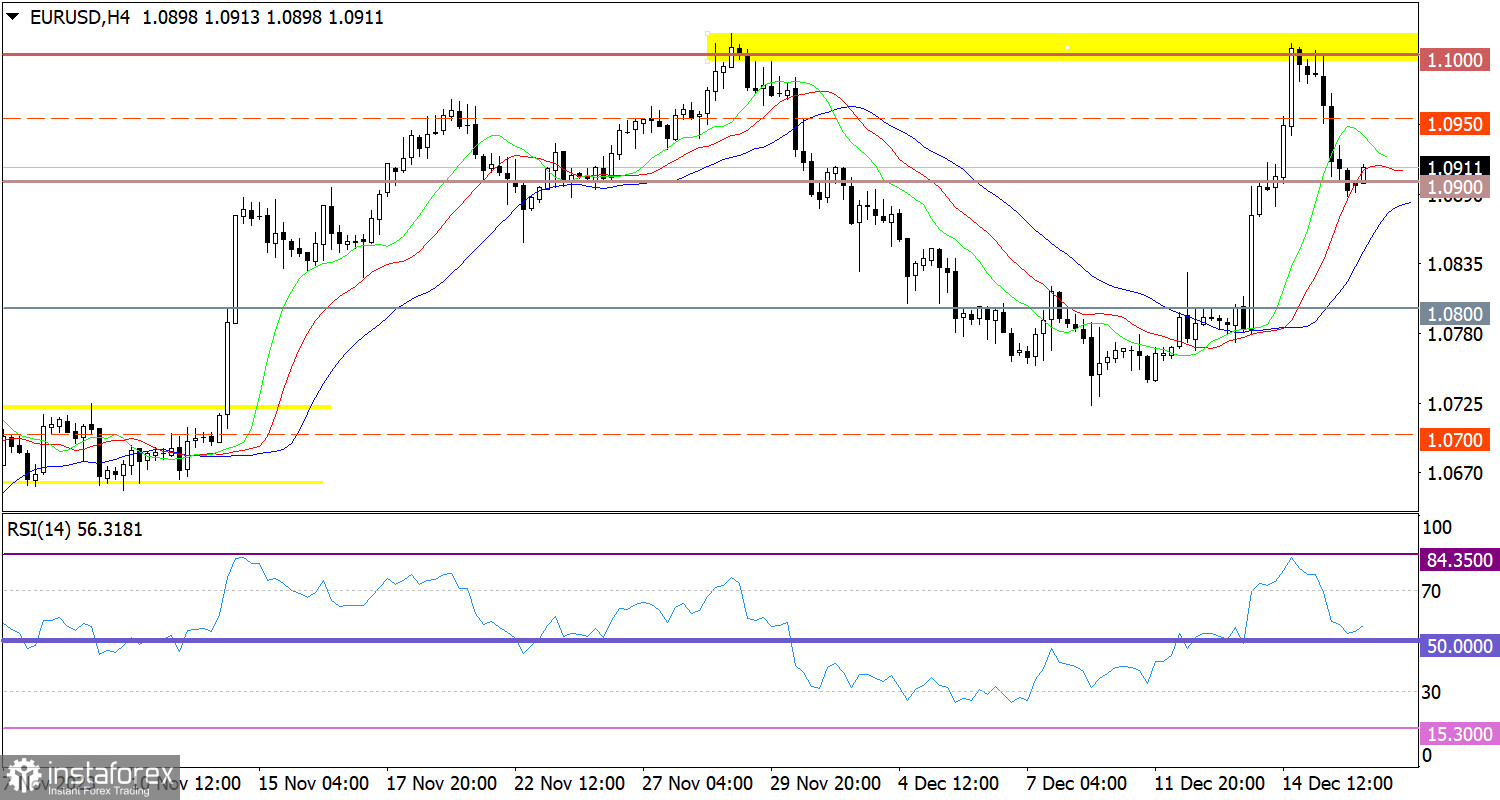1500x800 pixels.
Task: Select the 1.0900 price level label
Action: point(1457,187)
